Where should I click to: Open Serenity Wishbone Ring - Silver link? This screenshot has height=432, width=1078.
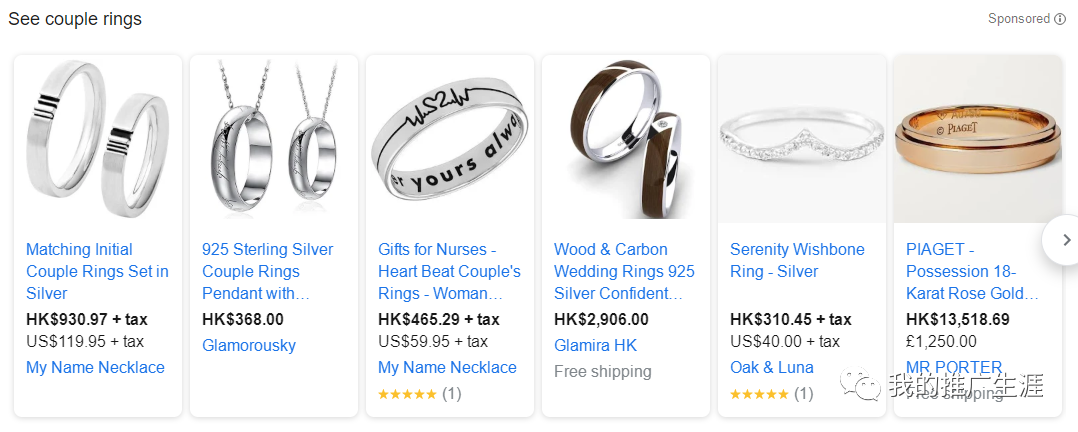(x=797, y=260)
